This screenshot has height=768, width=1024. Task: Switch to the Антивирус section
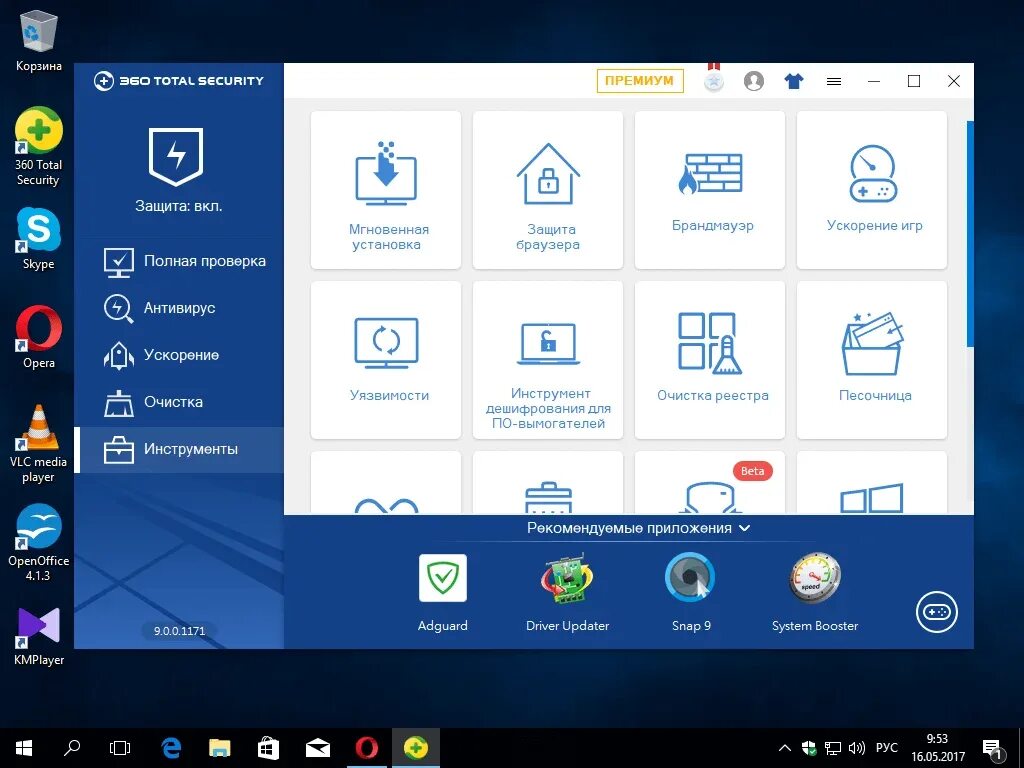pos(179,308)
